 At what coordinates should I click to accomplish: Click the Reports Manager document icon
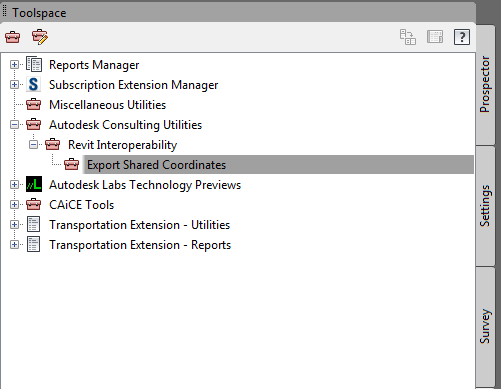coord(34,65)
